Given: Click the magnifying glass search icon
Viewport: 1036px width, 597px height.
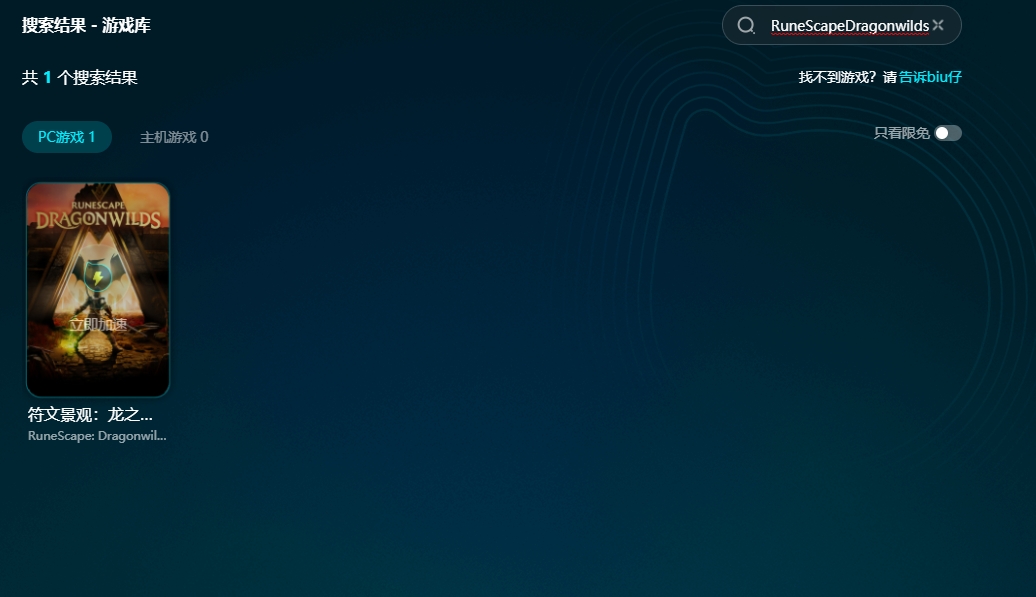Looking at the screenshot, I should point(746,26).
